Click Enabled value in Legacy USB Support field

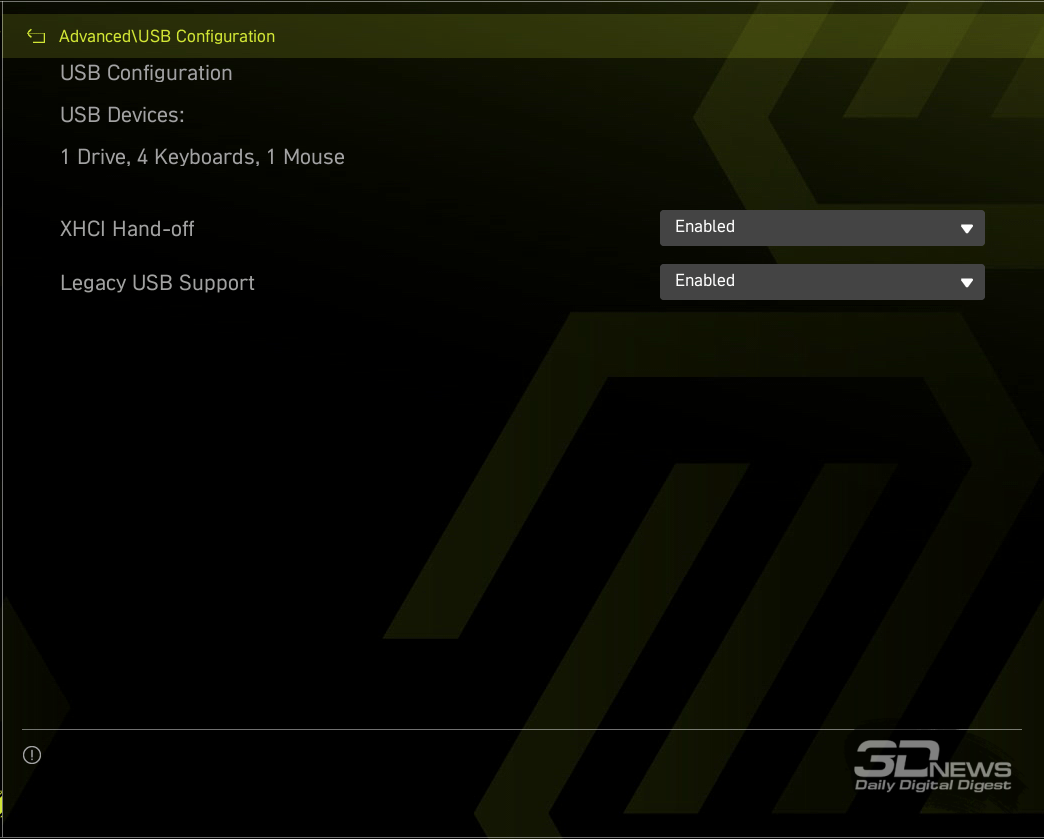click(x=705, y=281)
